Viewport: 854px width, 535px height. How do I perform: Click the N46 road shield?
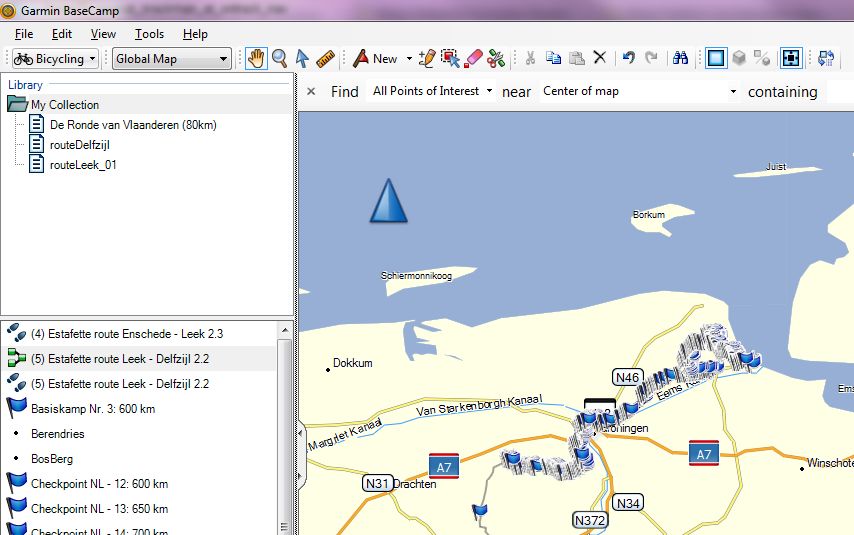click(x=627, y=378)
